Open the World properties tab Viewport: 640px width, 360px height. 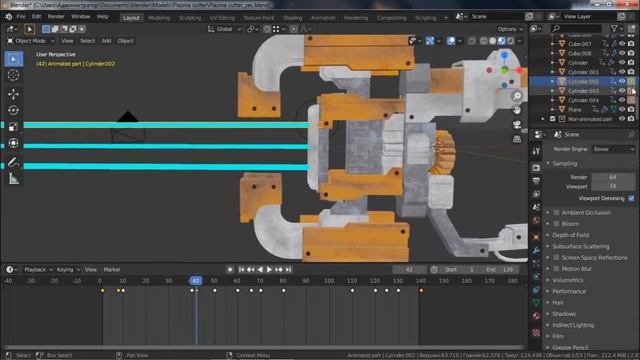click(x=536, y=221)
